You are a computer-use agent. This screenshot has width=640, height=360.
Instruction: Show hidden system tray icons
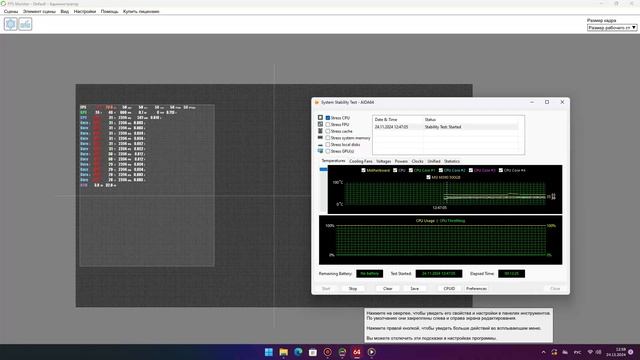click(x=543, y=352)
